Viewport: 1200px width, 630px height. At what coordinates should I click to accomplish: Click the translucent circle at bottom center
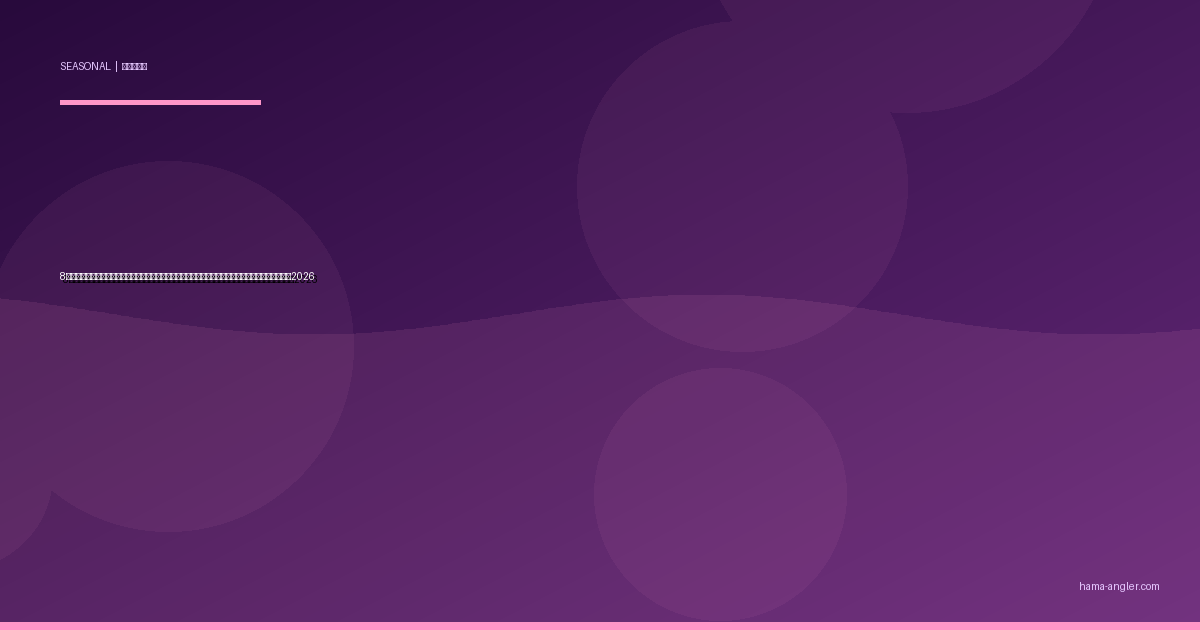coord(720,494)
